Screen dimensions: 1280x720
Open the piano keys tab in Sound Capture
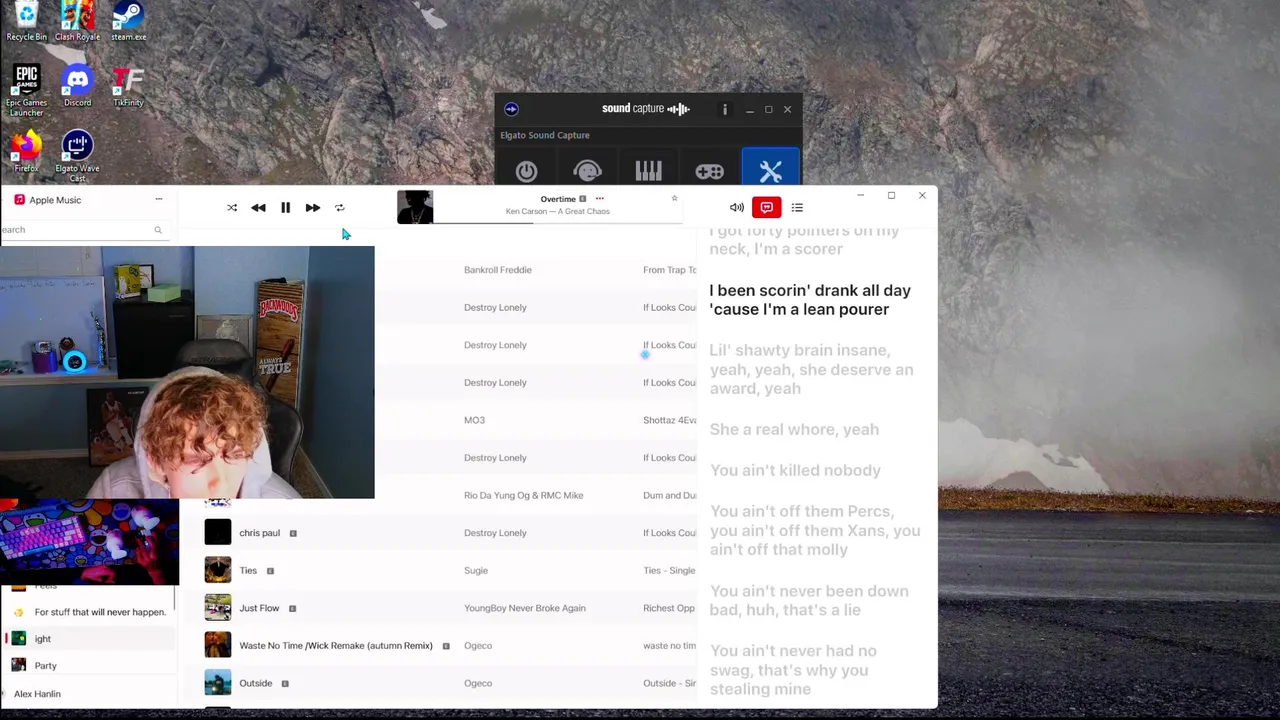click(x=648, y=171)
